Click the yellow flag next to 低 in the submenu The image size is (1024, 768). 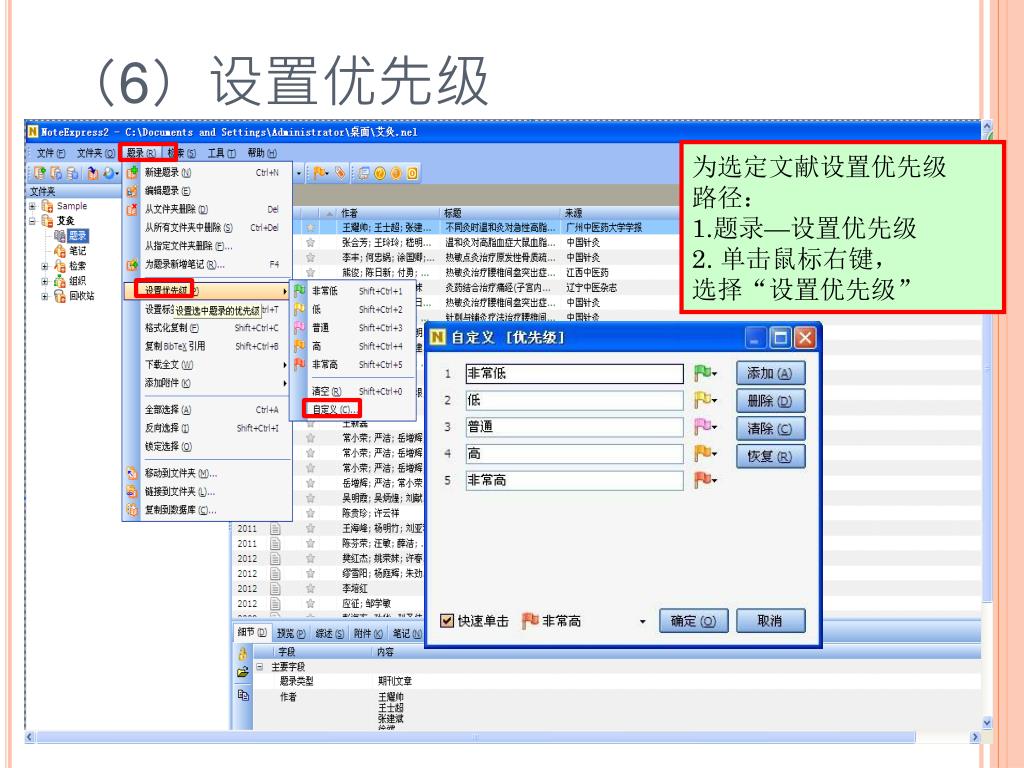299,309
